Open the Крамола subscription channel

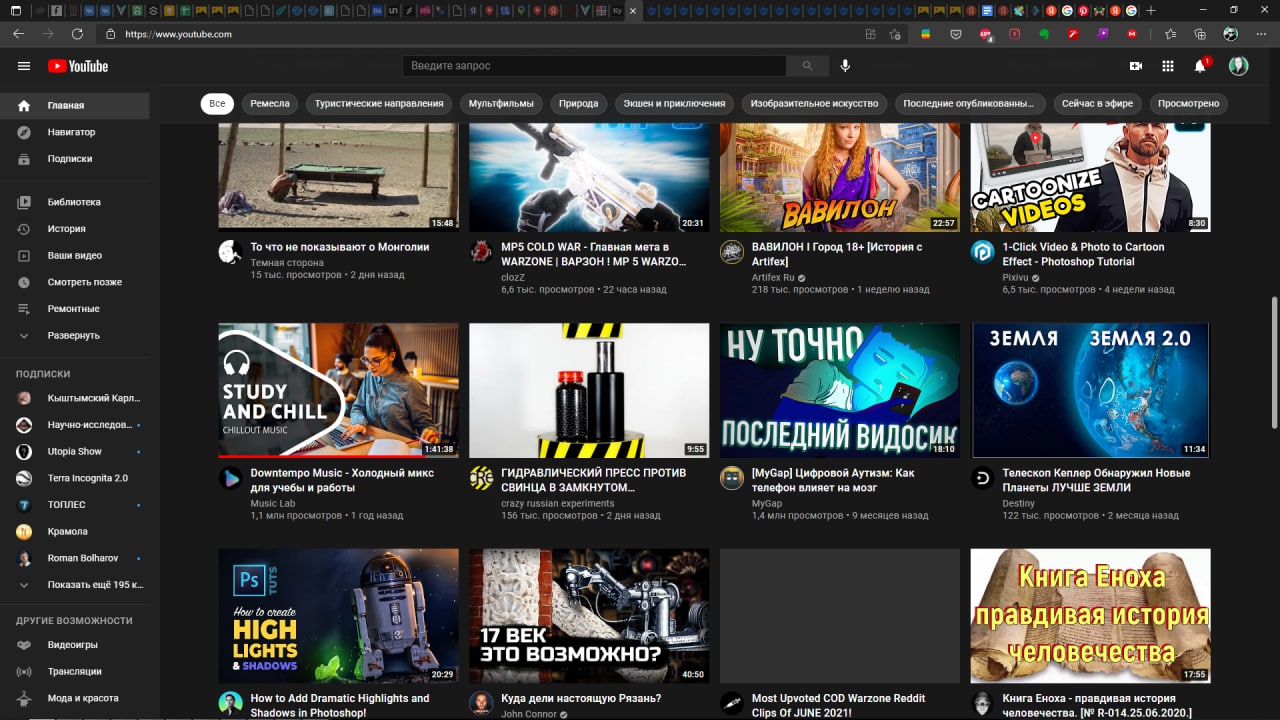click(x=75, y=531)
